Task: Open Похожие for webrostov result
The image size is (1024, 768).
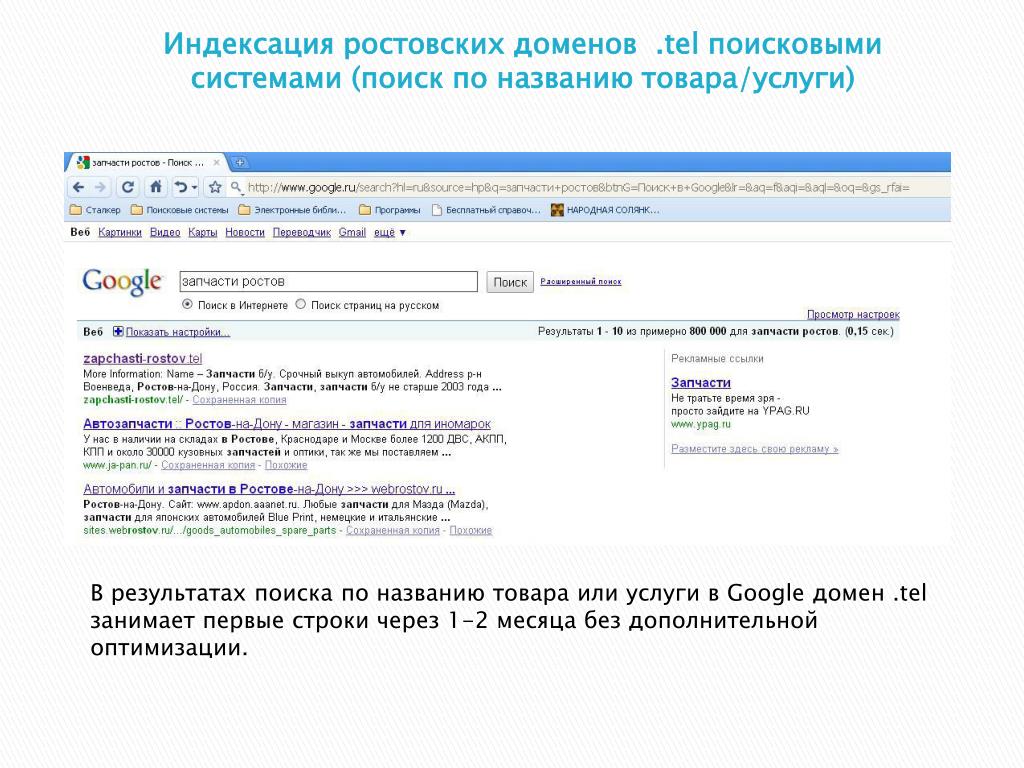Action: coord(470,530)
